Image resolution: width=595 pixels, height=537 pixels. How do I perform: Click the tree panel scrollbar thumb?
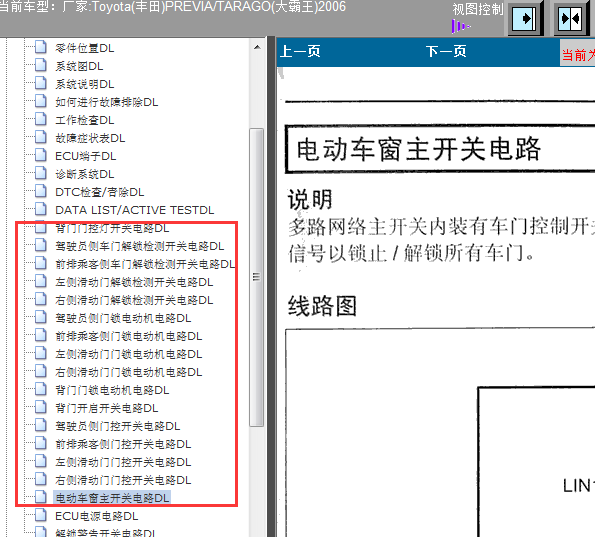257,277
